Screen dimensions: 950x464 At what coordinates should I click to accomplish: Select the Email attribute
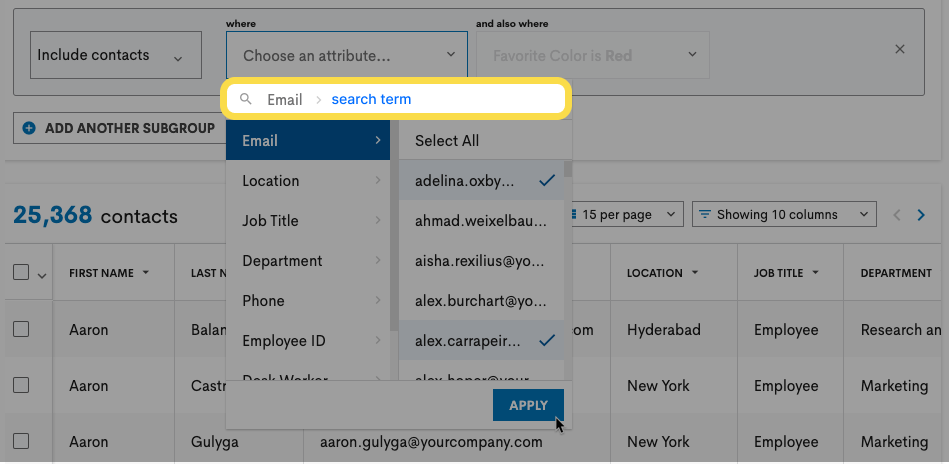(308, 141)
